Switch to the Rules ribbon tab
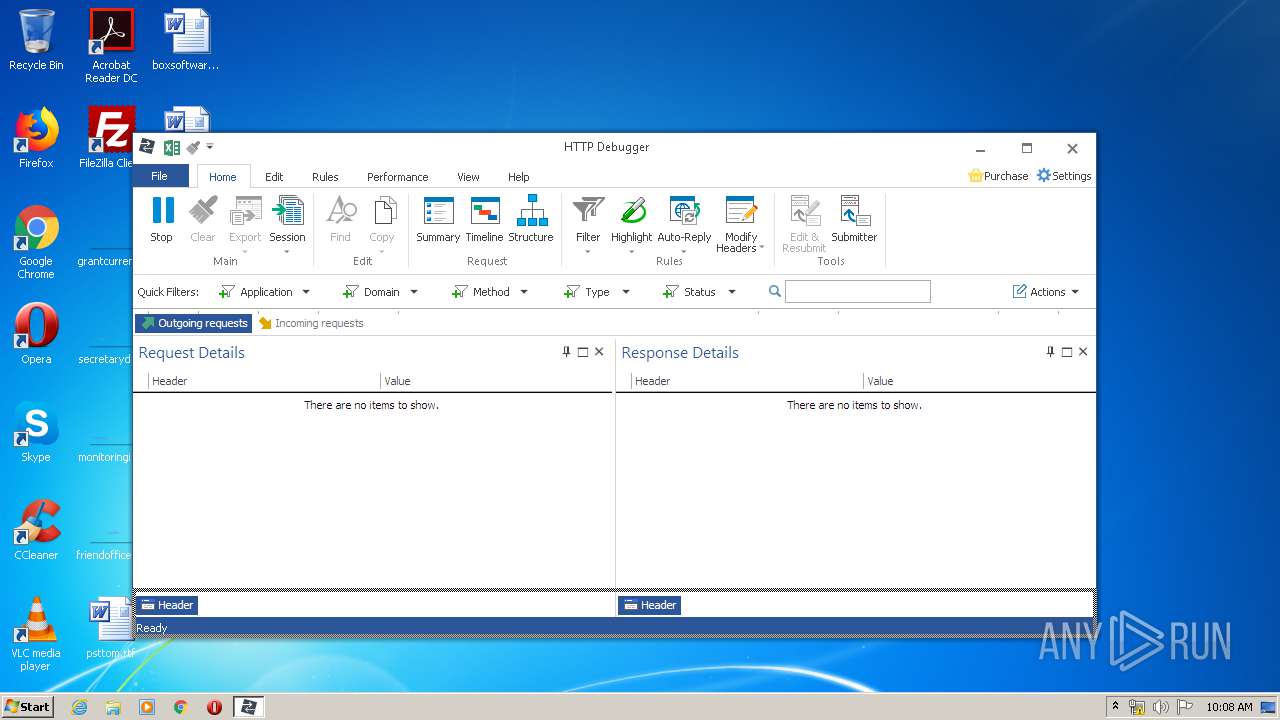 point(325,177)
